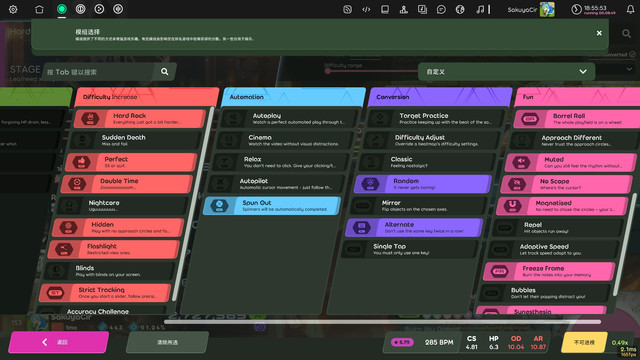Enable the Sudden Death mod

tap(136, 140)
